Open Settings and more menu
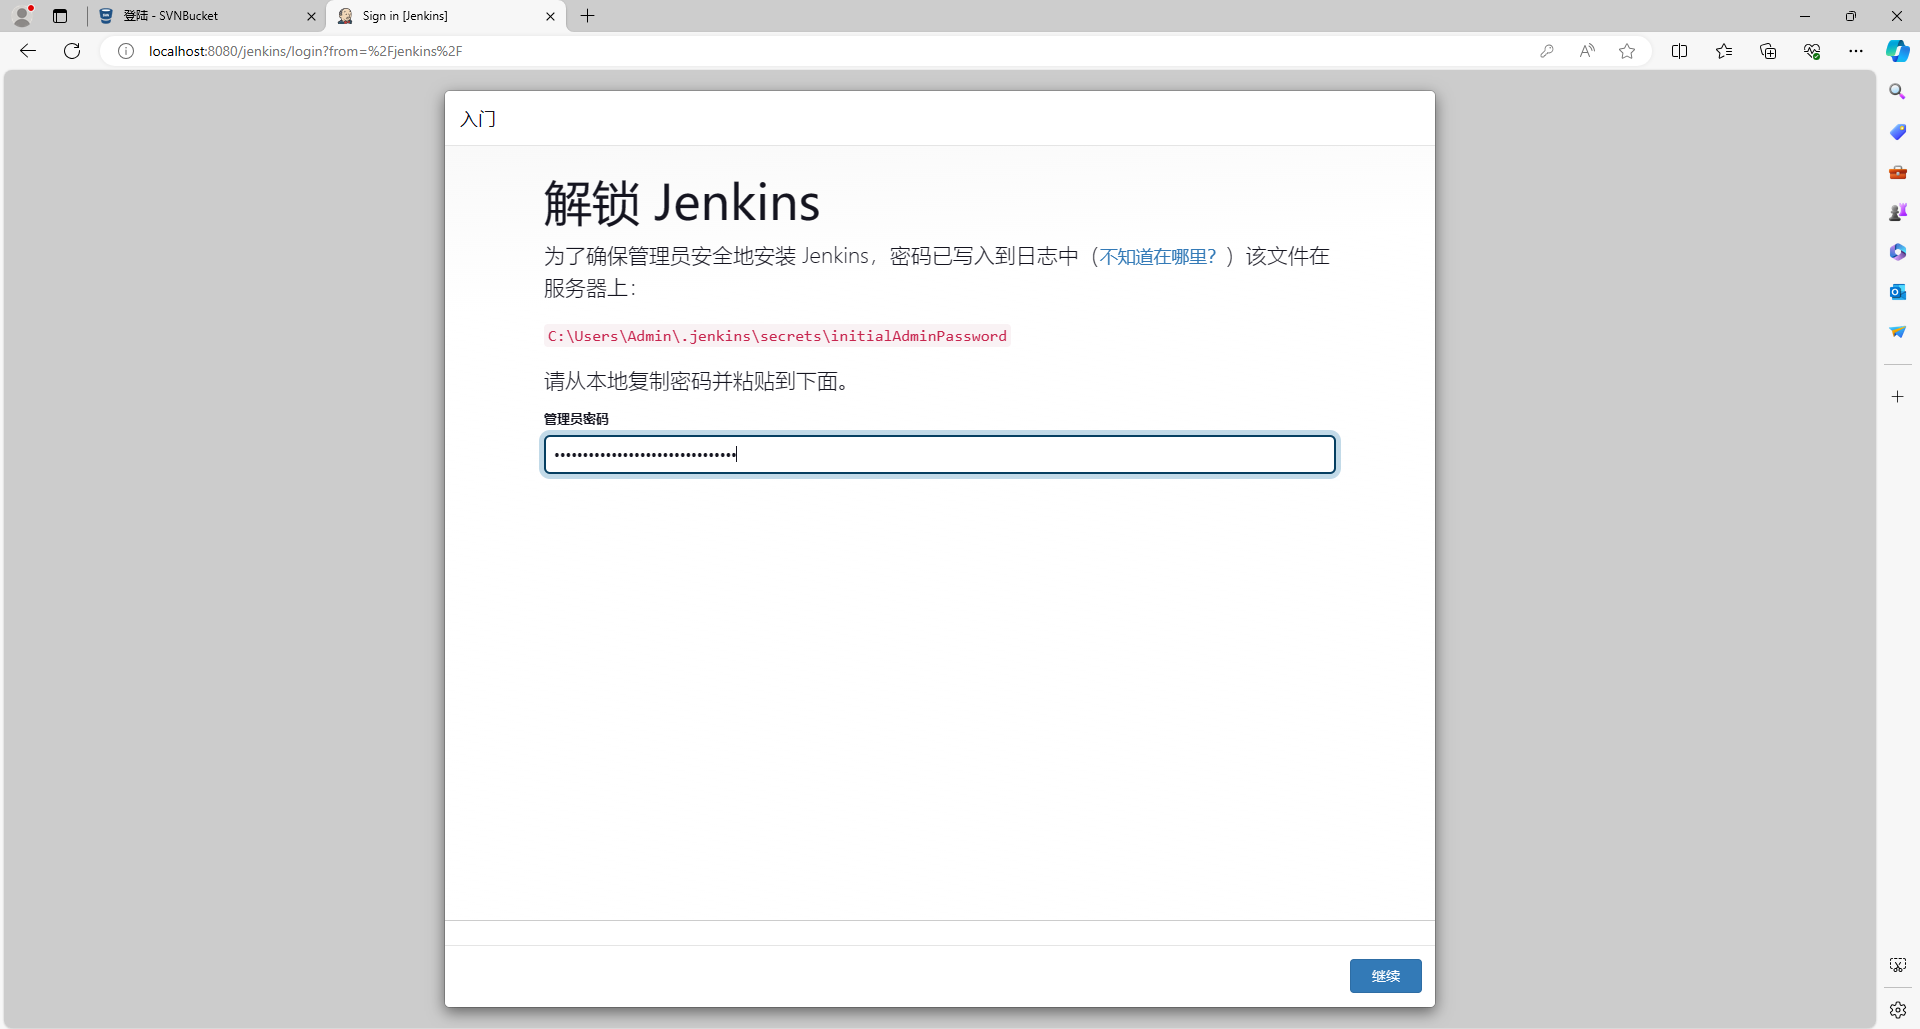The width and height of the screenshot is (1920, 1029). [x=1856, y=51]
